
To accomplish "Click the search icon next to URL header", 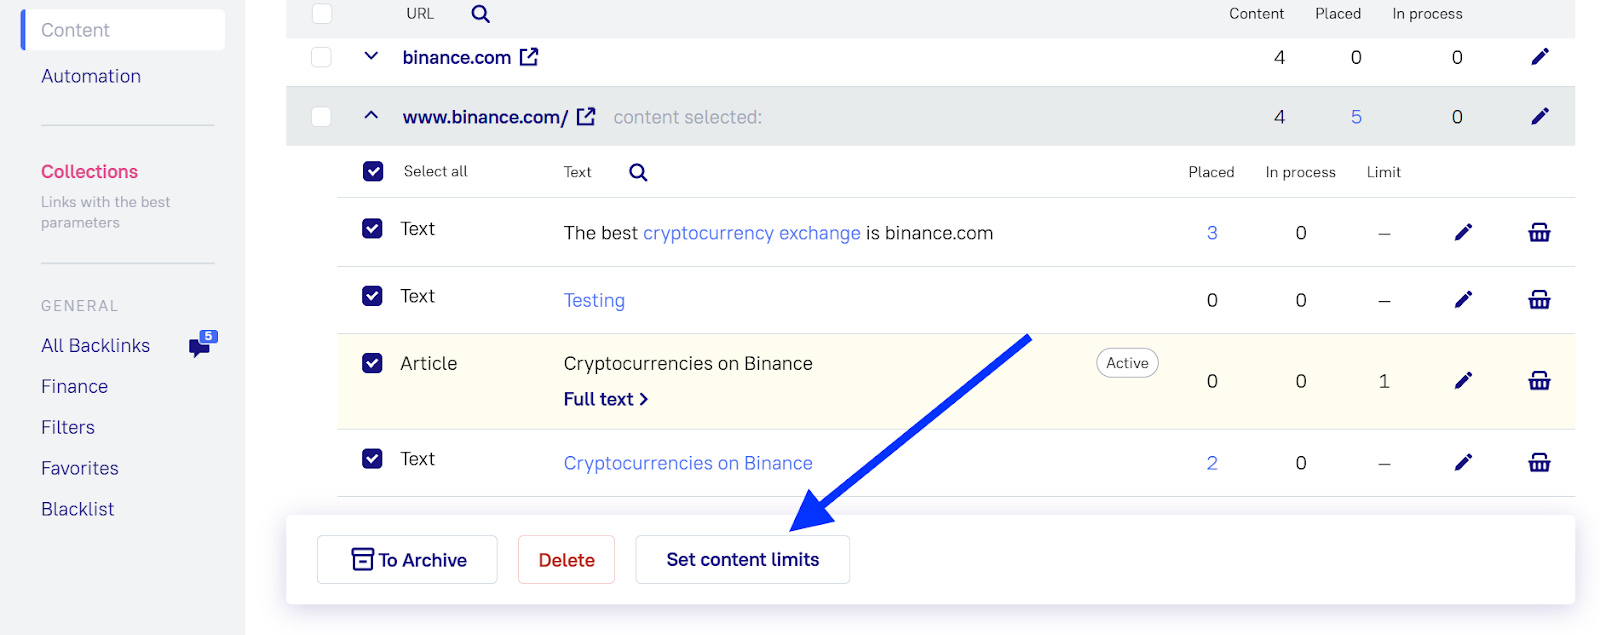I will (x=480, y=14).
